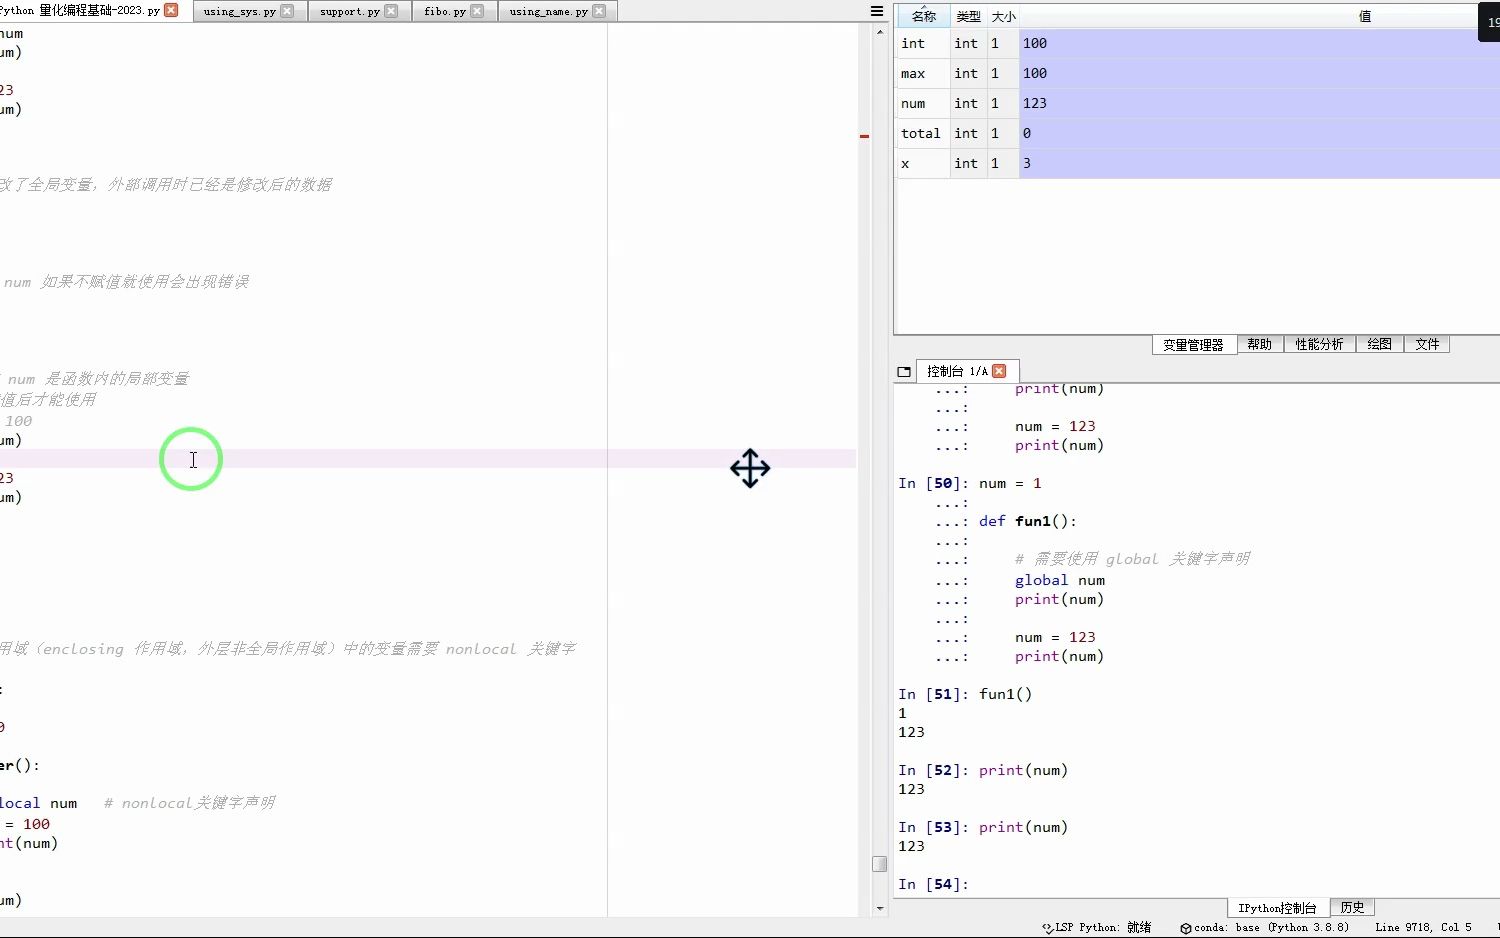Click the In [52]: print(num) console line
The width and height of the screenshot is (1500, 938).
[983, 770]
